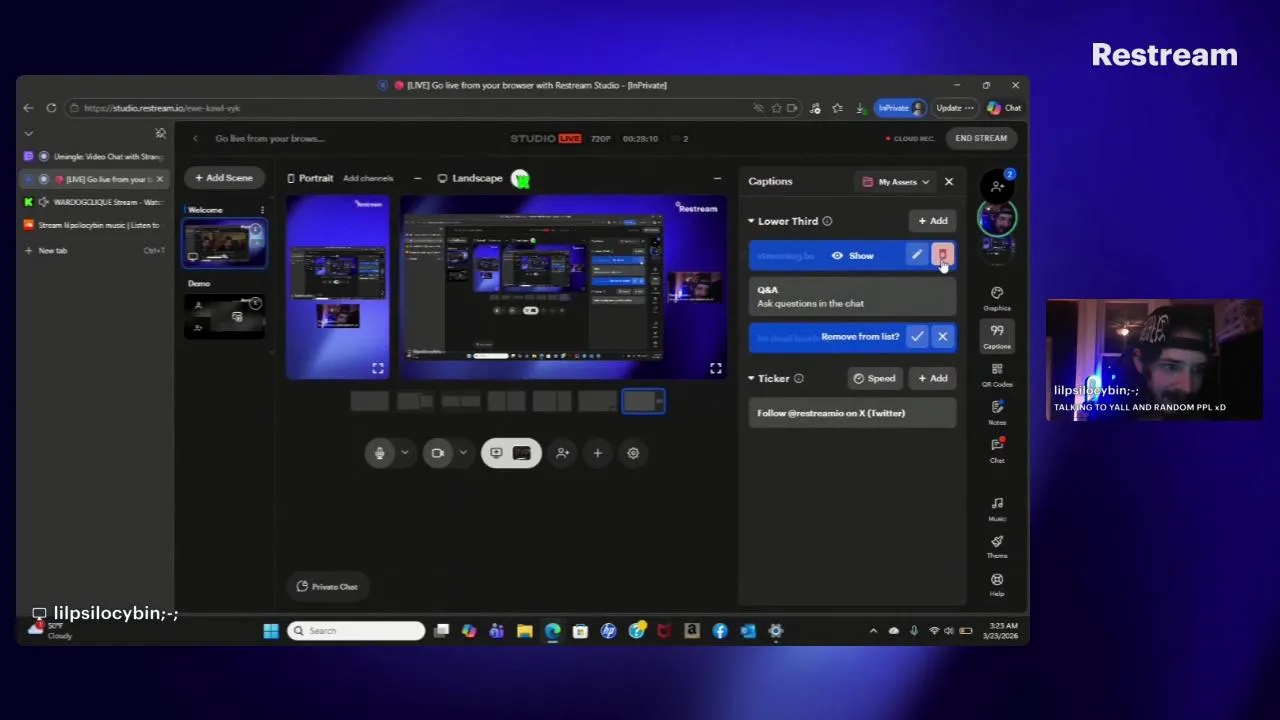Screen dimensions: 1280x720
Task: Open studio settings gear icon
Action: (633, 453)
